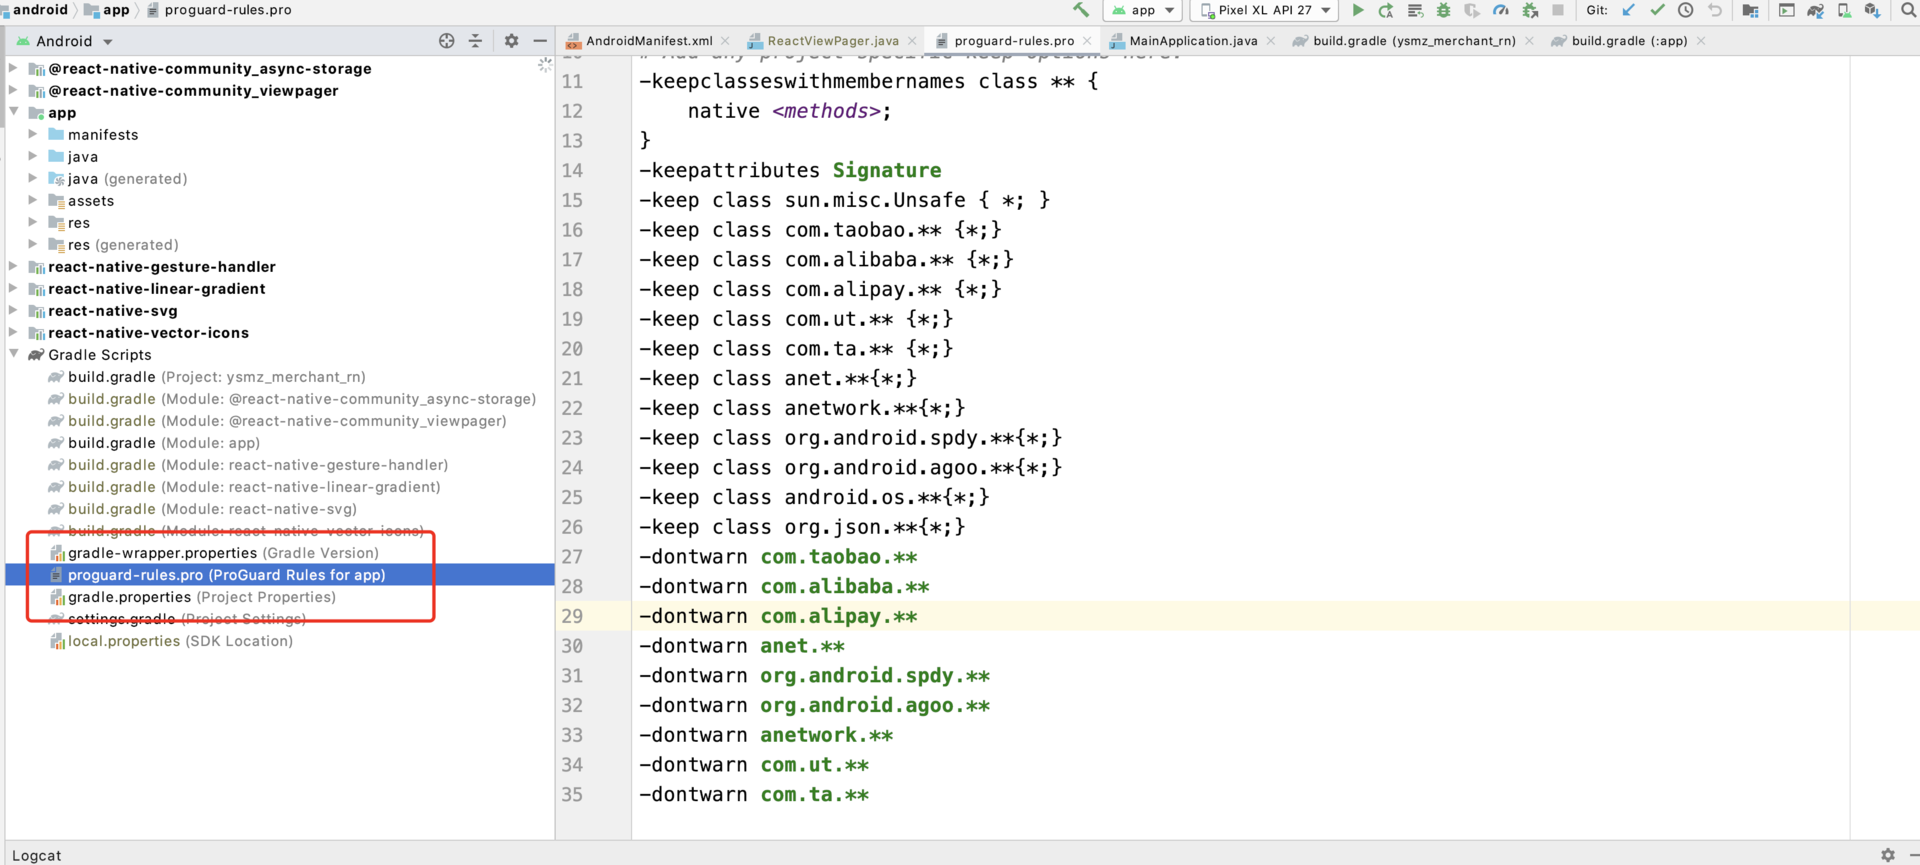Run the app with the green play button

coord(1357,10)
